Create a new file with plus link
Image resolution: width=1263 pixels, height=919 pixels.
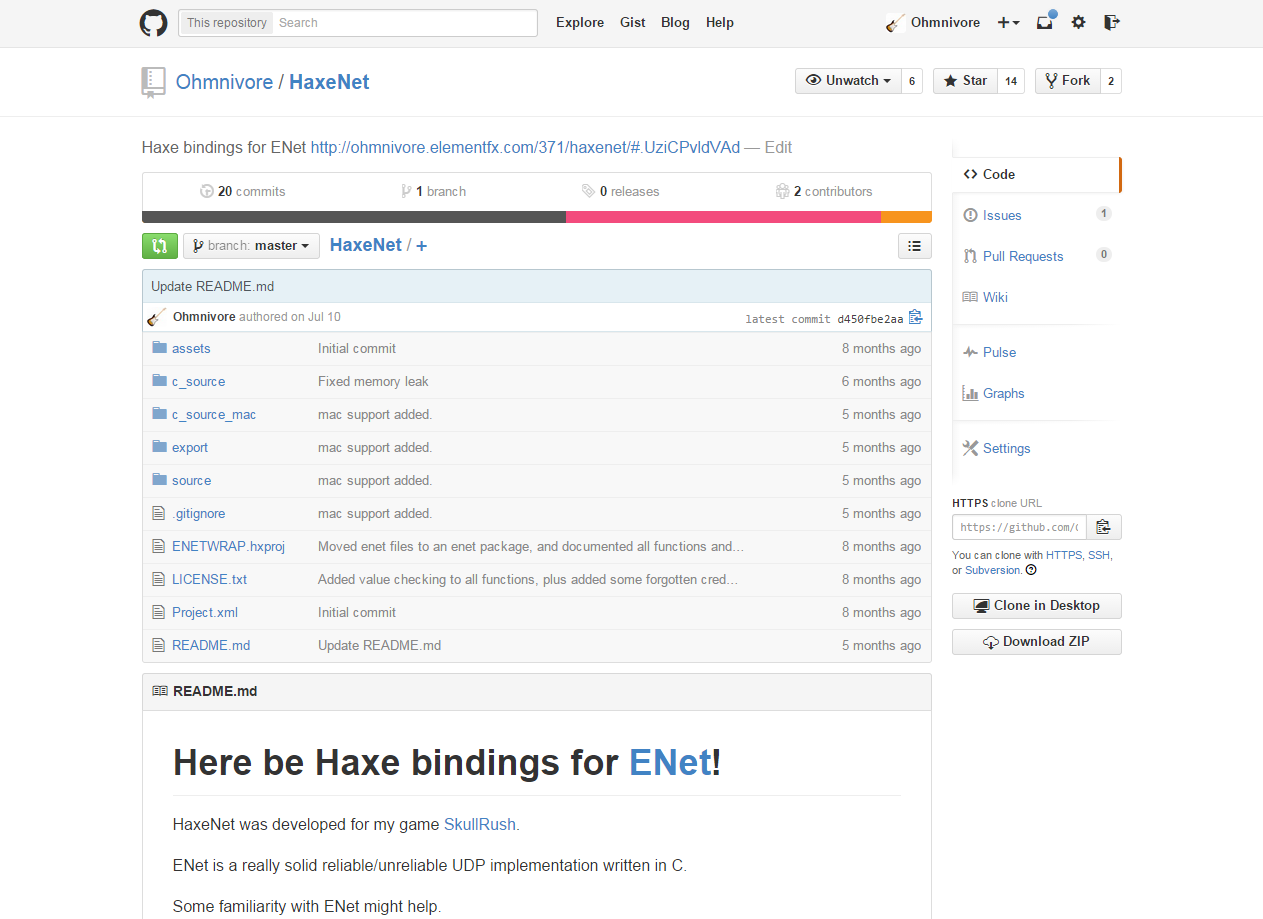pyautogui.click(x=421, y=246)
